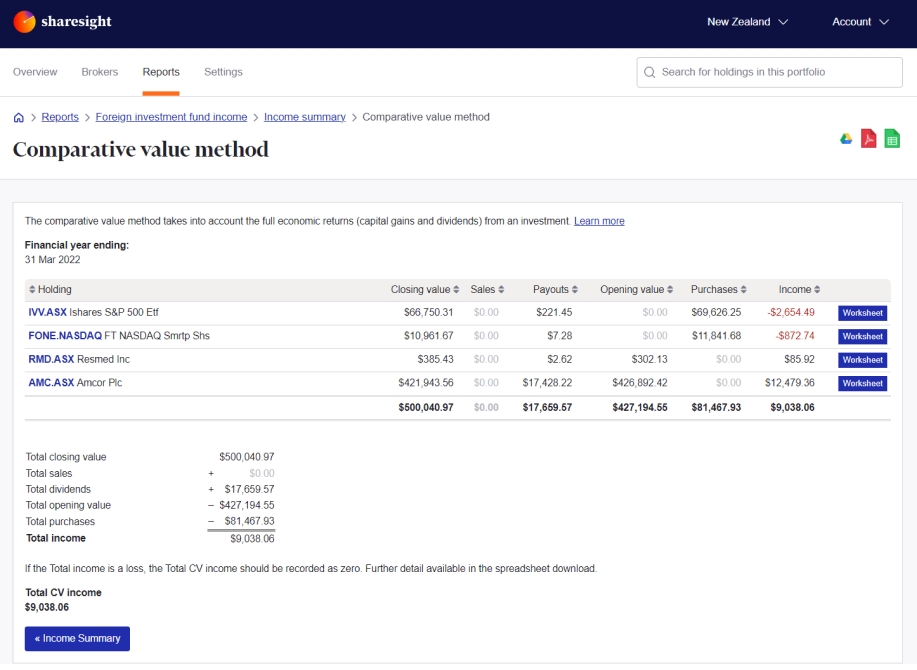917x670 pixels.
Task: Expand the Account menu
Action: pos(860,22)
